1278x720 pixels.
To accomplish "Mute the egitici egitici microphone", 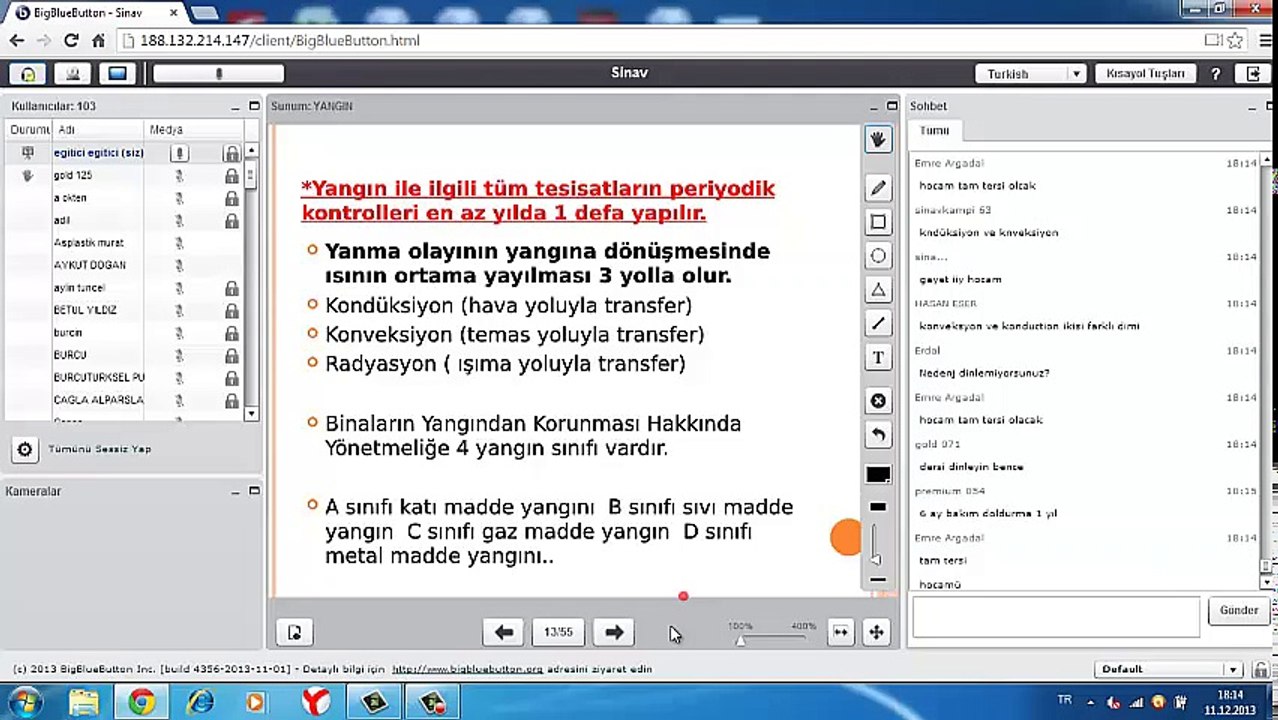I will pyautogui.click(x=180, y=153).
